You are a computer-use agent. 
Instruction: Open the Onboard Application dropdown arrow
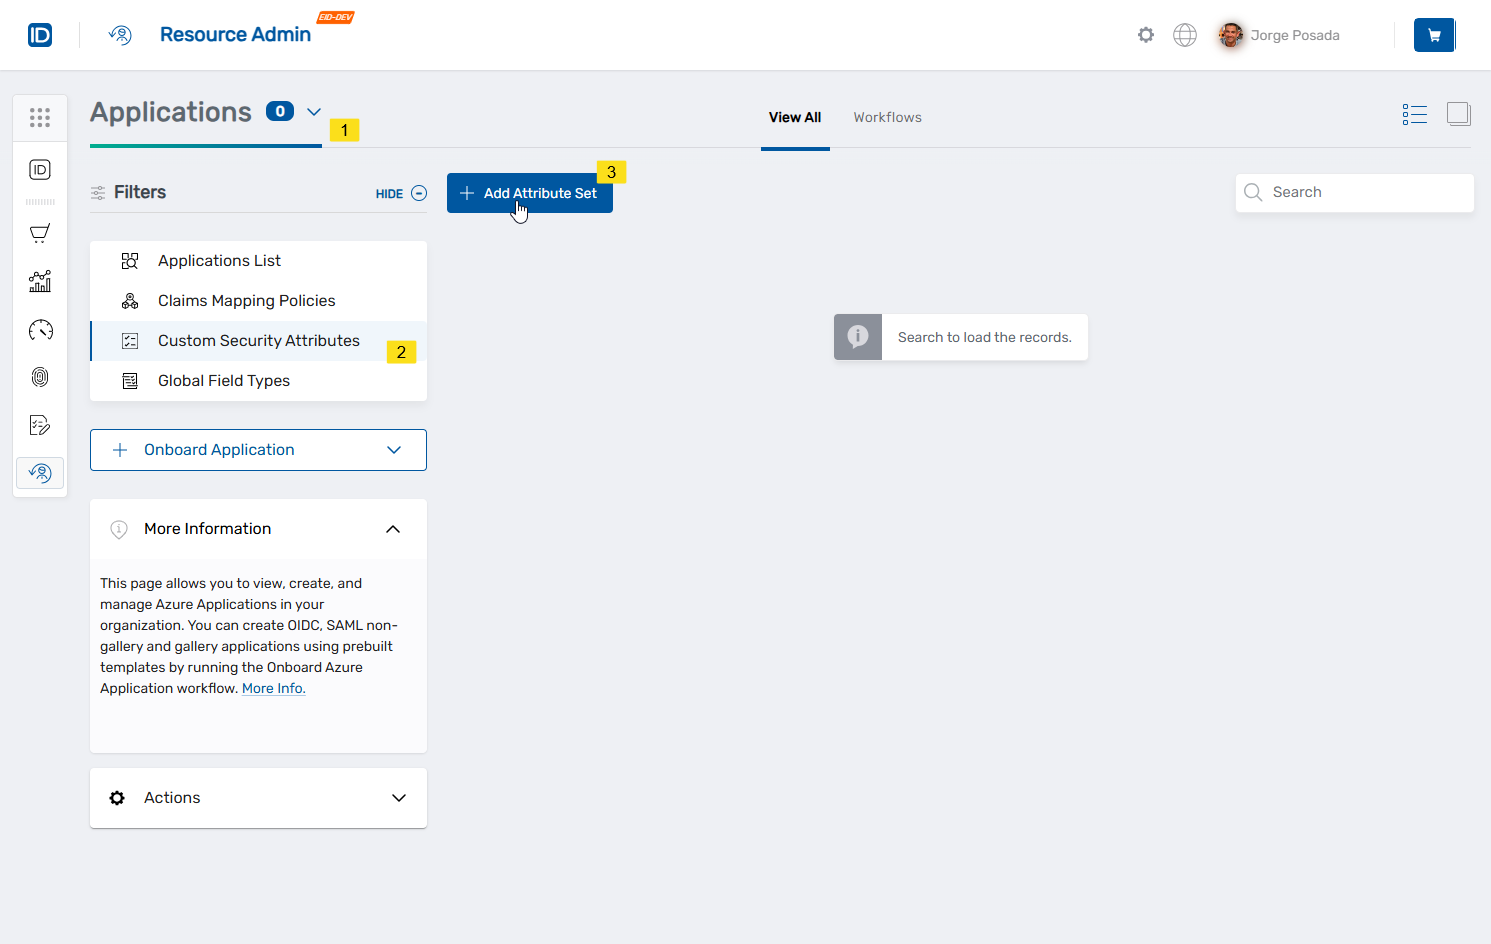(393, 449)
